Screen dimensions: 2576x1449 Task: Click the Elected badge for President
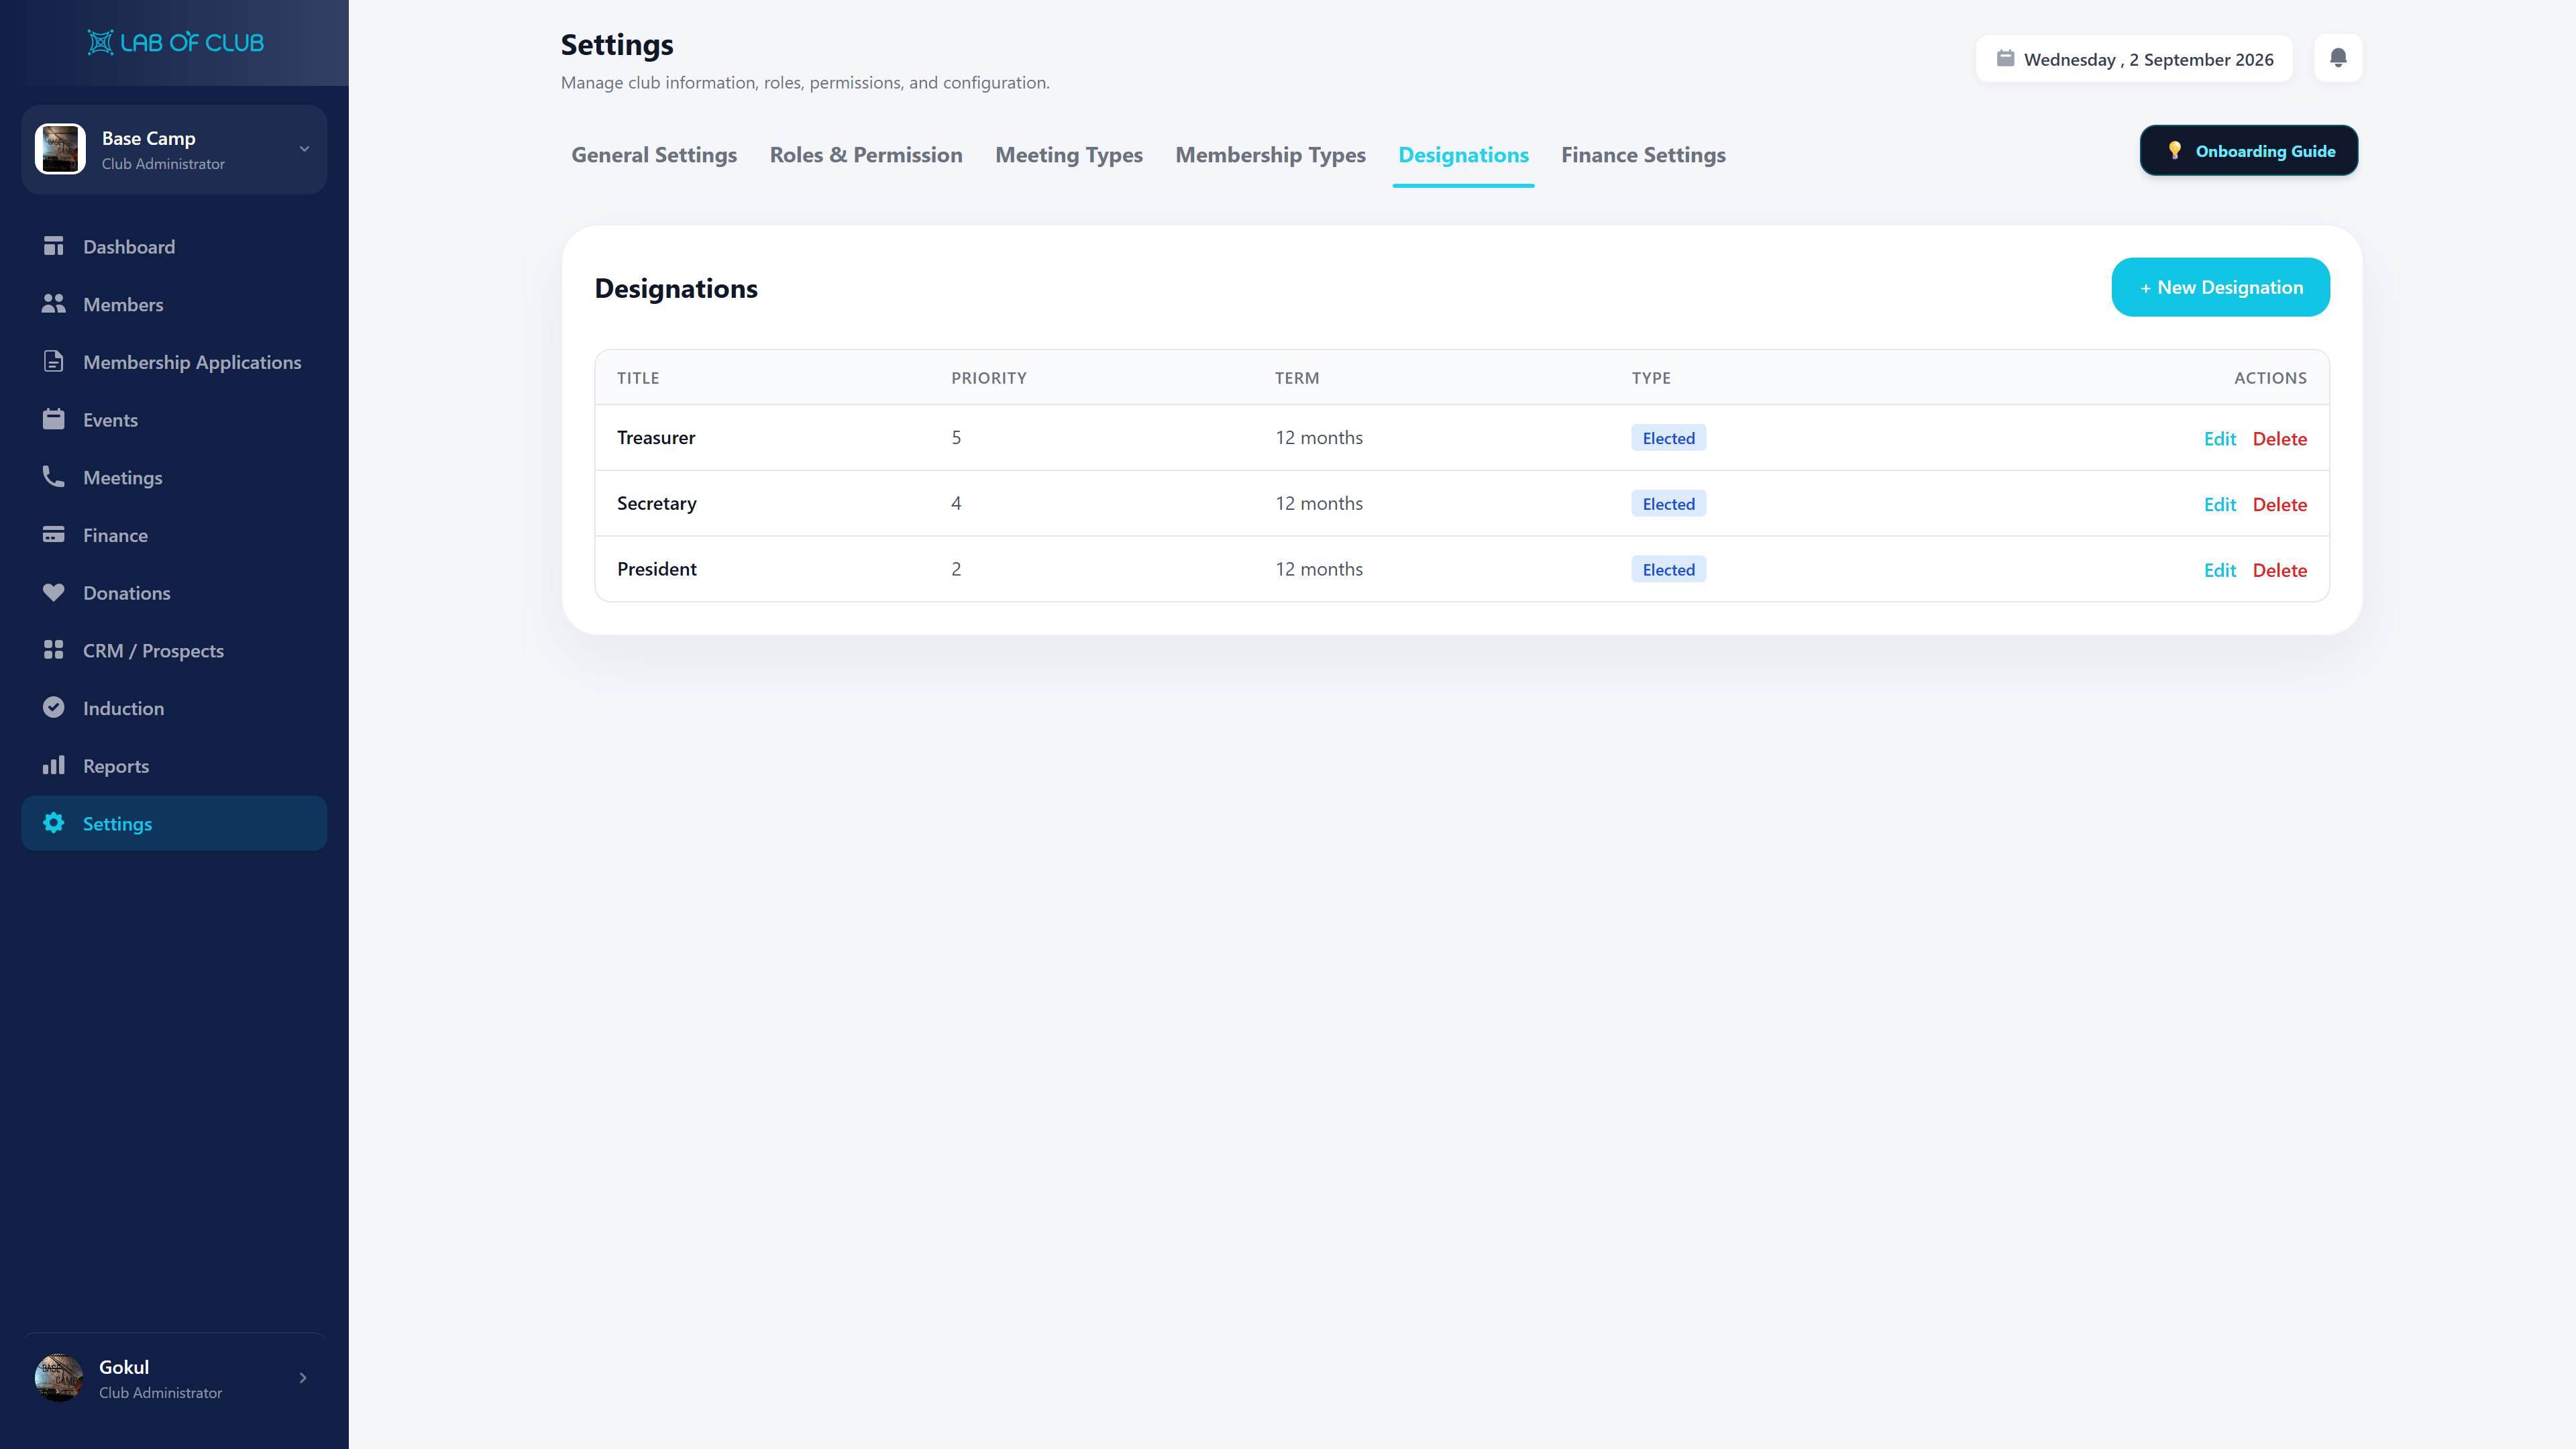1668,570
